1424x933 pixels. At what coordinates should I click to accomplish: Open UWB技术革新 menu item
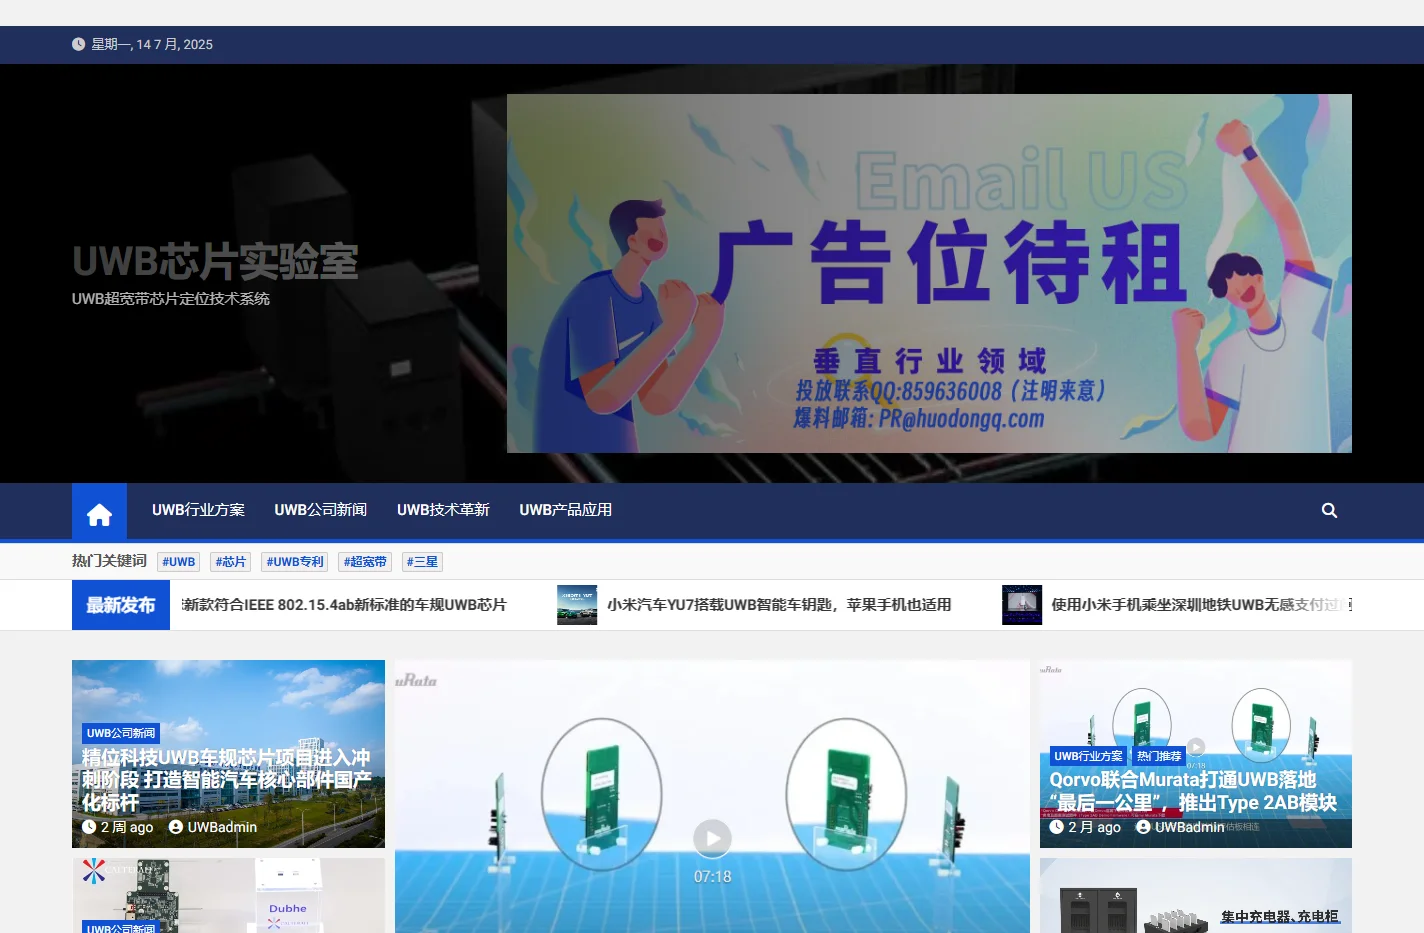click(443, 510)
